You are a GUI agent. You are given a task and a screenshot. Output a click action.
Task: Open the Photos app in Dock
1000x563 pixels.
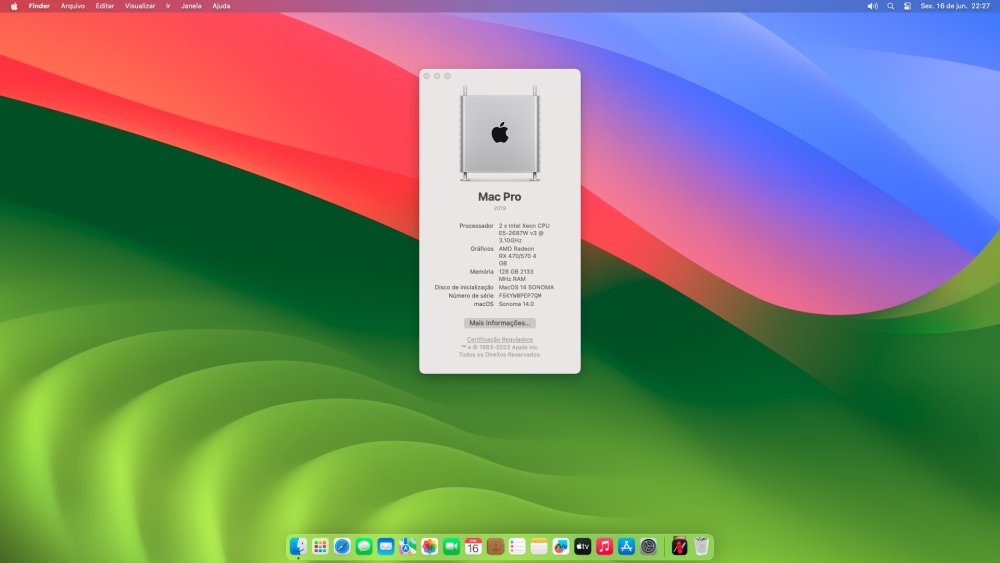click(430, 546)
